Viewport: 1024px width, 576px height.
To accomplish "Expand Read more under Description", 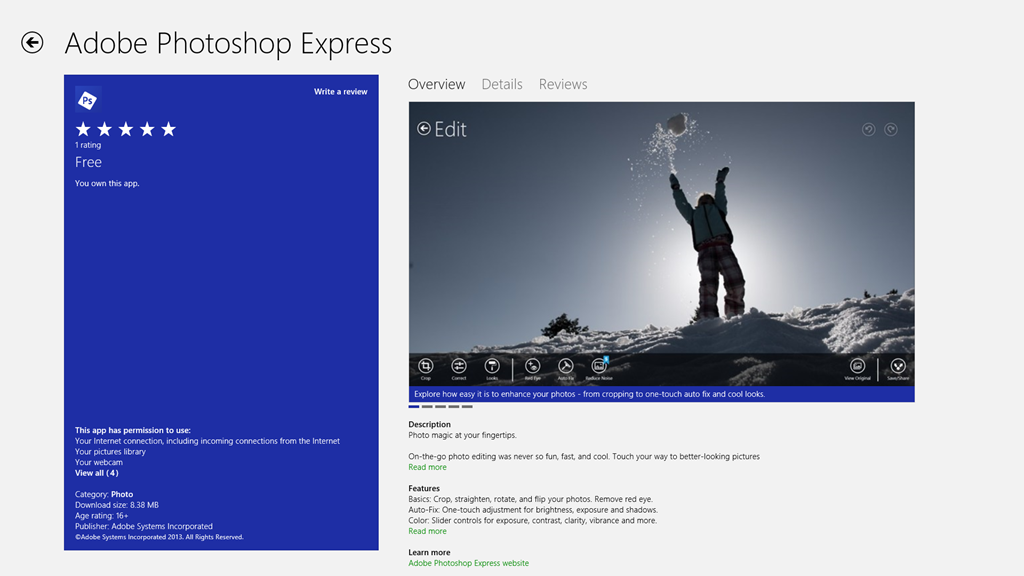I will pos(427,467).
